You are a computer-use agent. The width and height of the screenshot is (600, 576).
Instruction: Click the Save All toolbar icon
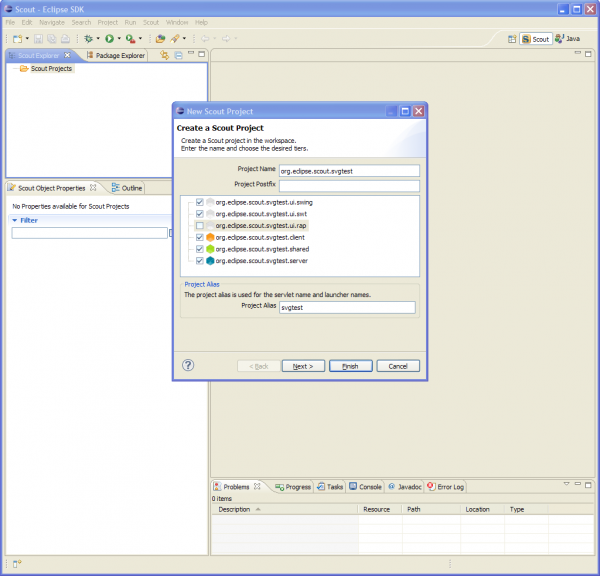pos(52,39)
